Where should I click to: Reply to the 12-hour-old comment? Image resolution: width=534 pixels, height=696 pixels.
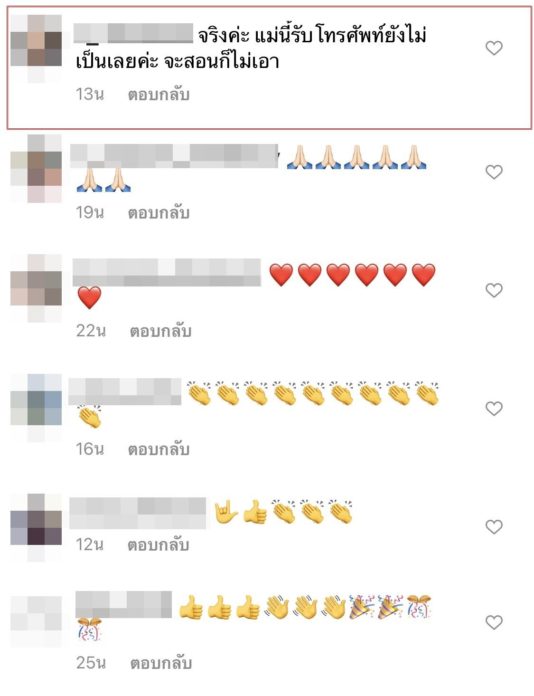tap(159, 545)
